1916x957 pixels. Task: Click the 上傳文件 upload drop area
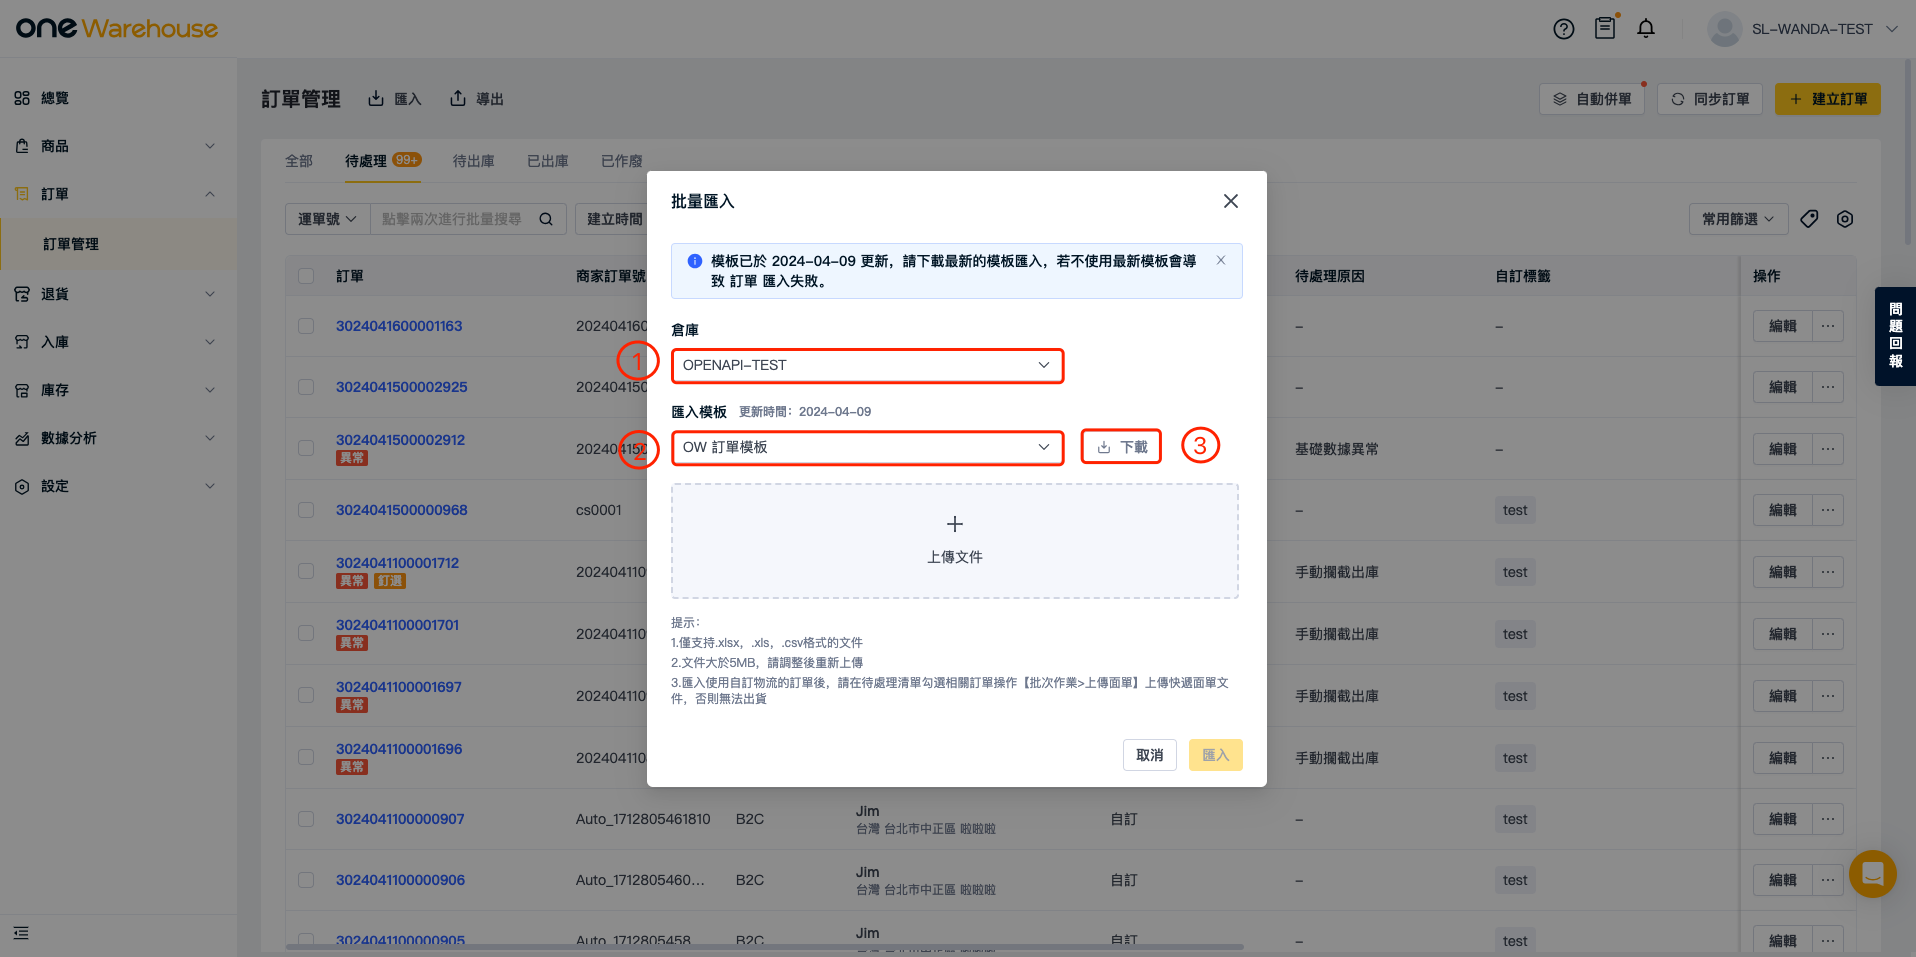pos(955,541)
